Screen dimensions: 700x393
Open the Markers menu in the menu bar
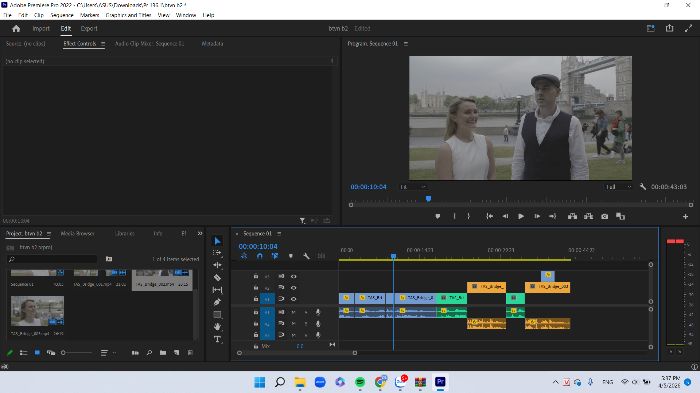(x=89, y=15)
